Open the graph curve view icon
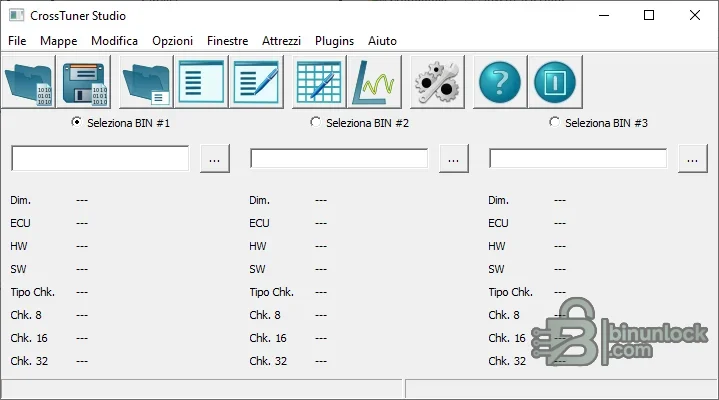 coord(374,82)
